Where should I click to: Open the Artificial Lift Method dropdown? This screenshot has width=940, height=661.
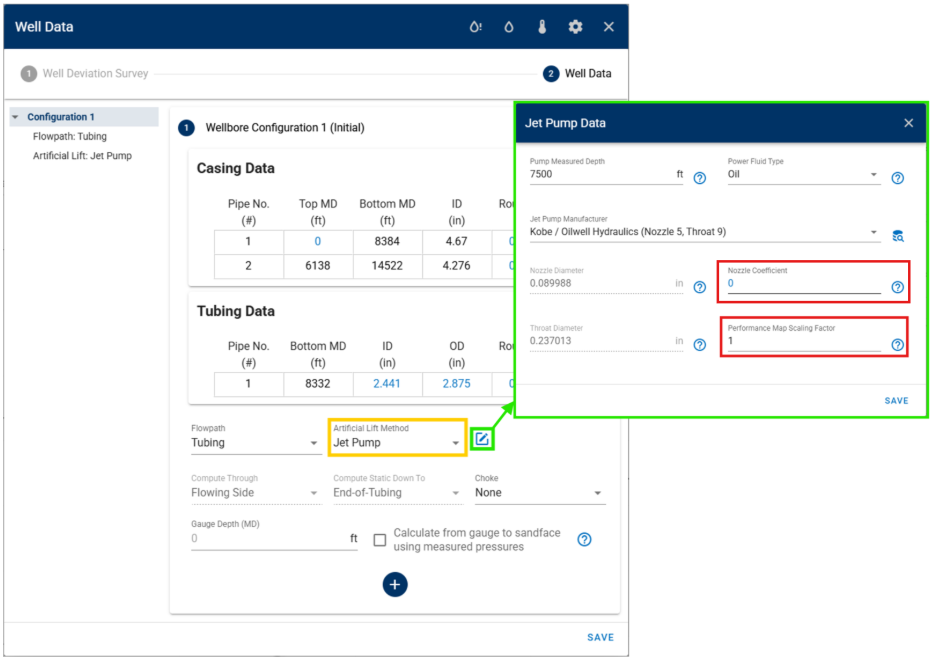click(x=397, y=443)
